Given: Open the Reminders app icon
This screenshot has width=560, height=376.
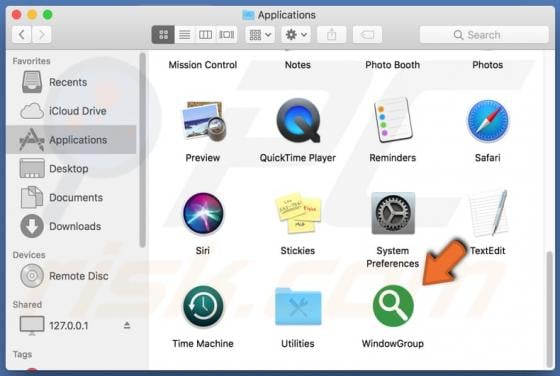Looking at the screenshot, I should coord(393,120).
